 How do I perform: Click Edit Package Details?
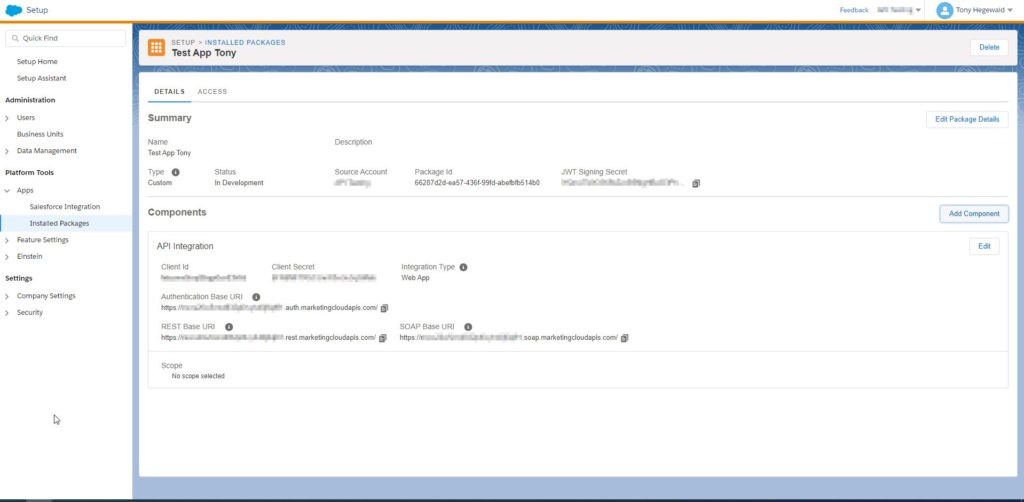coord(967,119)
